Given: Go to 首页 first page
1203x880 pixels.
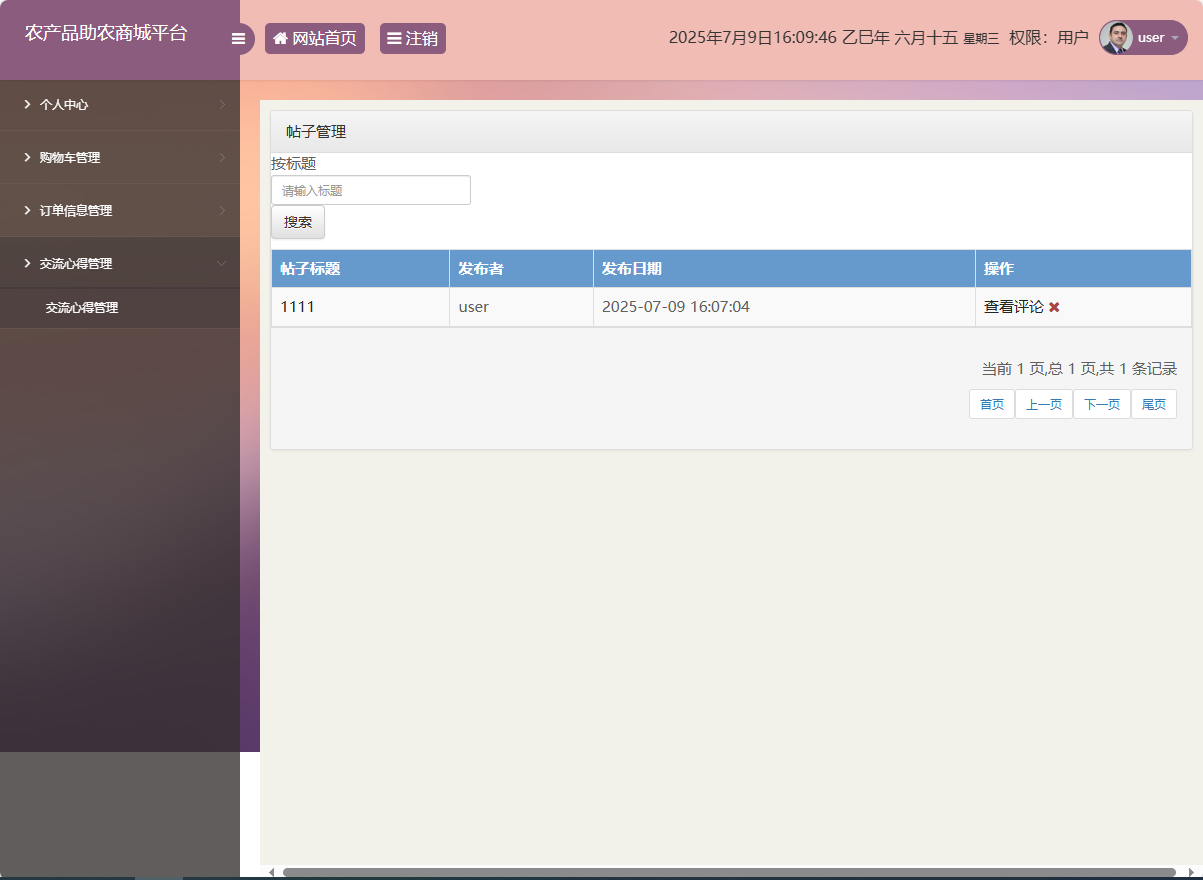Looking at the screenshot, I should tap(992, 404).
